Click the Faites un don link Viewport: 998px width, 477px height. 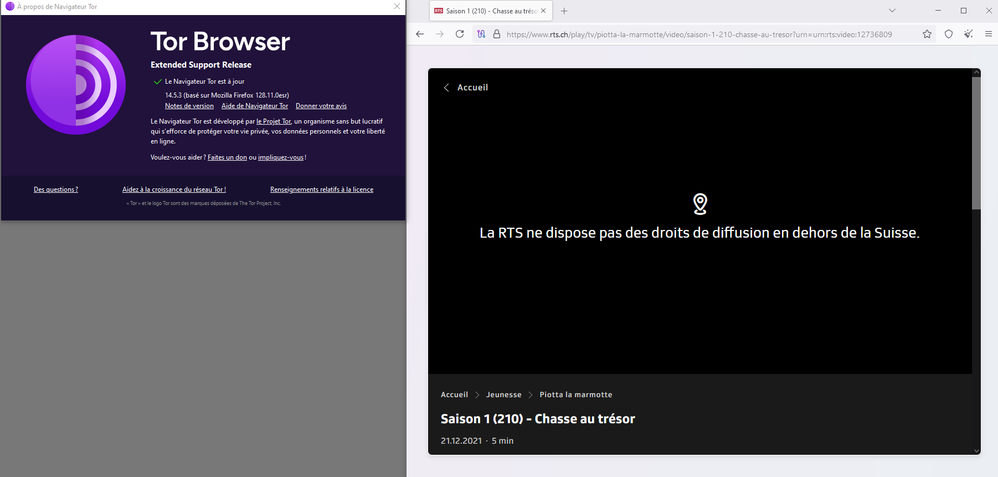pos(228,157)
